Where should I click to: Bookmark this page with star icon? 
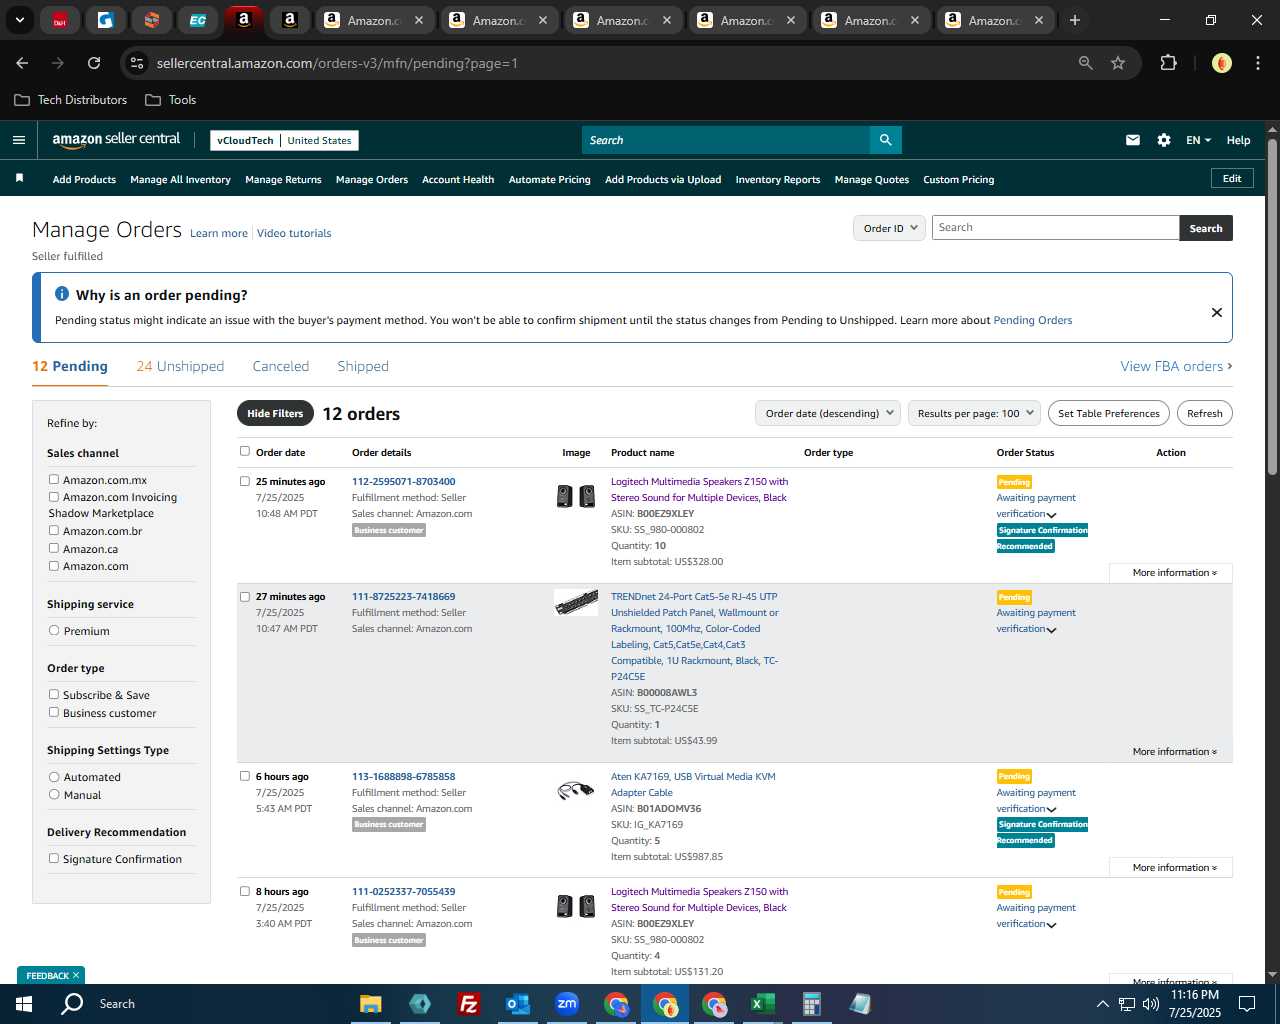click(x=1118, y=63)
